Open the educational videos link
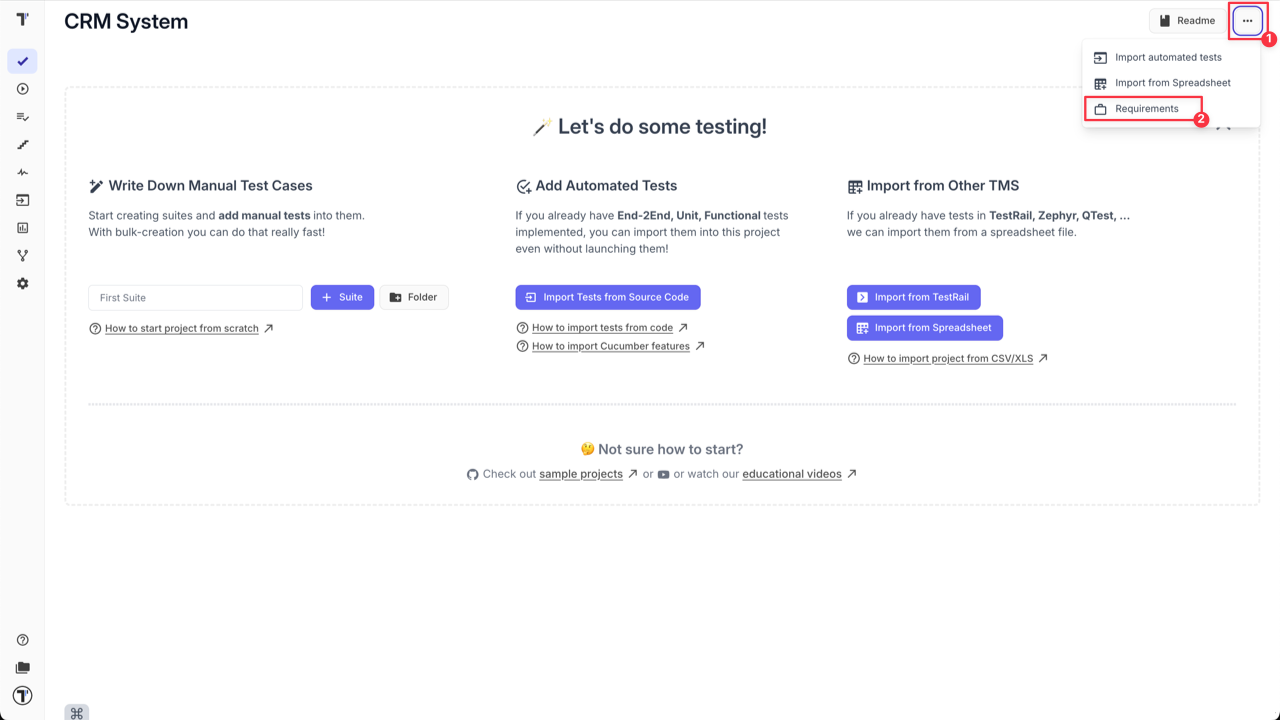1280x720 pixels. [791, 473]
